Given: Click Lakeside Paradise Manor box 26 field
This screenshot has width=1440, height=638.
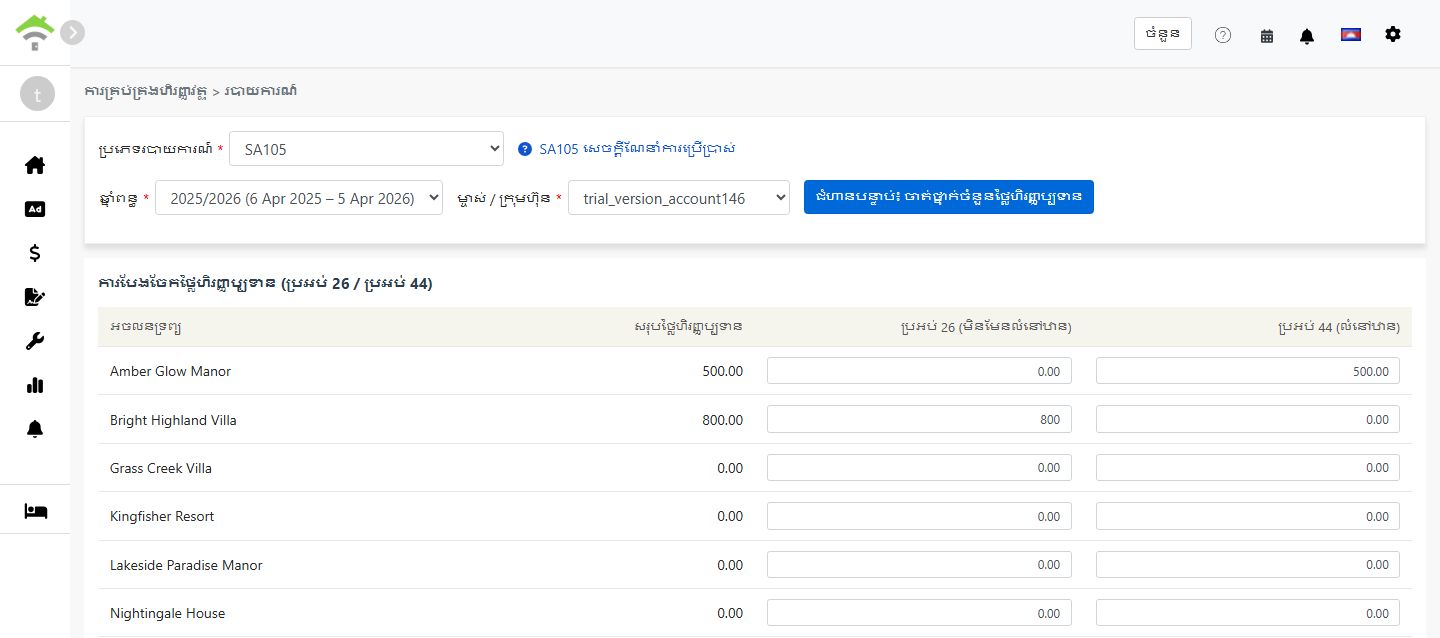Looking at the screenshot, I should tap(919, 564).
